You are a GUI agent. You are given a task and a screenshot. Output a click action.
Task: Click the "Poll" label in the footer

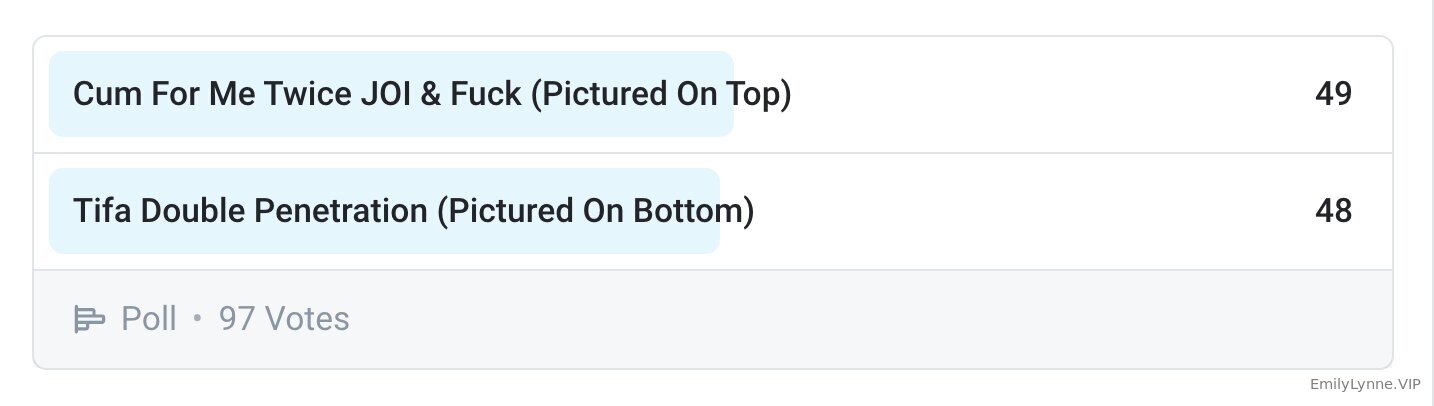(149, 319)
